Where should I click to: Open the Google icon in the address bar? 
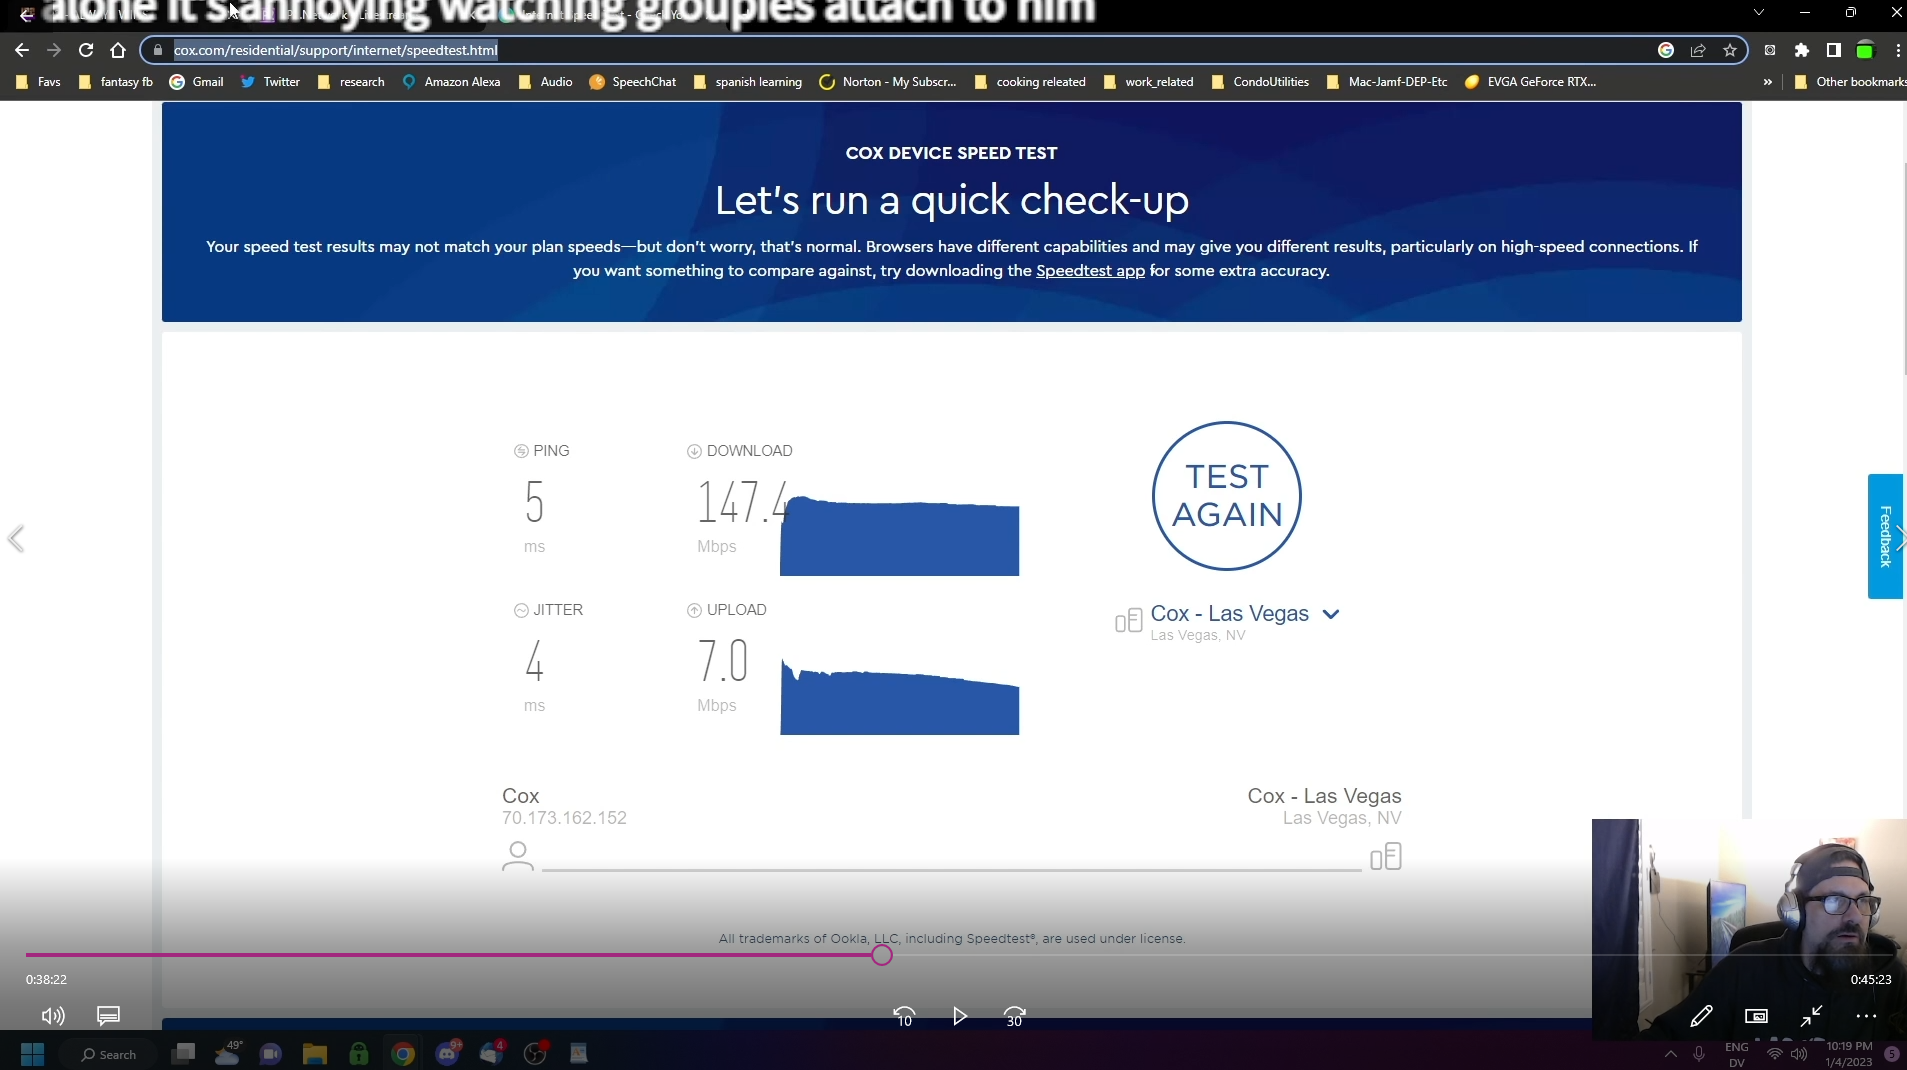[1666, 50]
